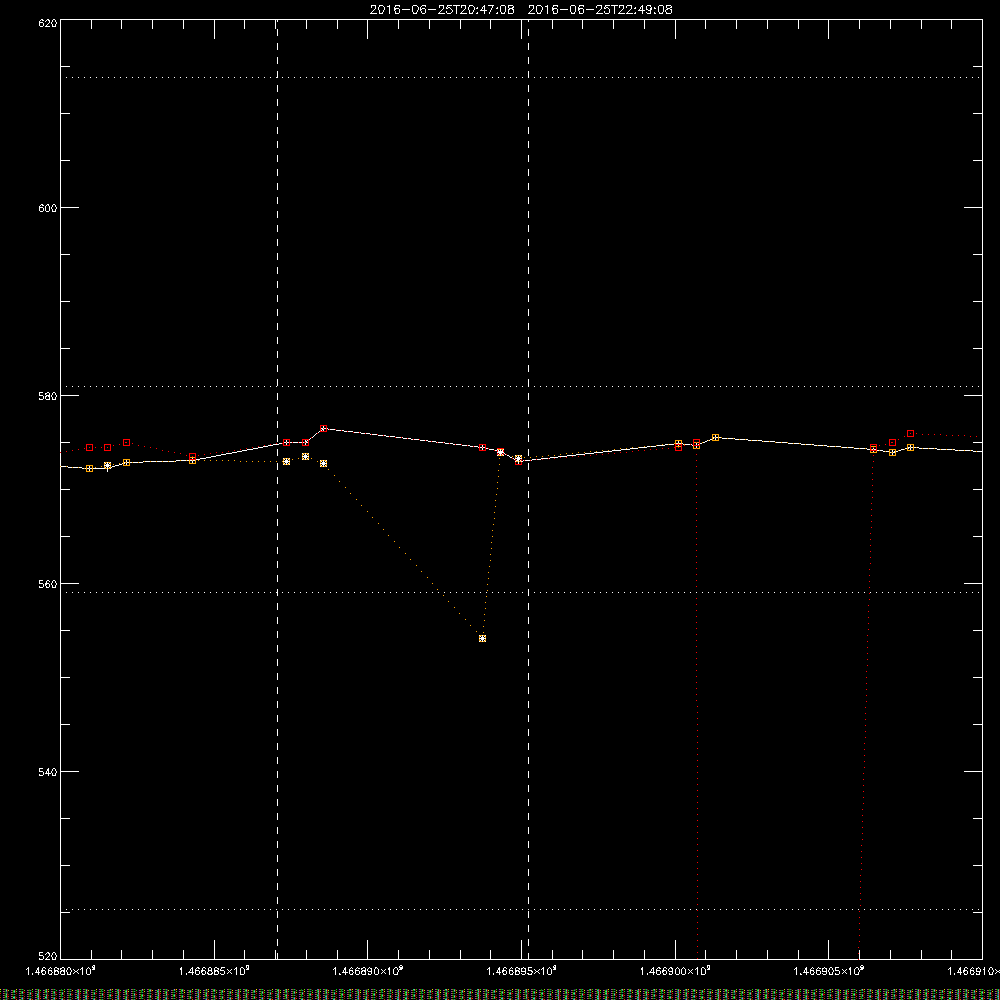The image size is (1000, 1000).
Task: Click x-axis label 1.466895×10⁹
Action: pyautogui.click(x=521, y=971)
